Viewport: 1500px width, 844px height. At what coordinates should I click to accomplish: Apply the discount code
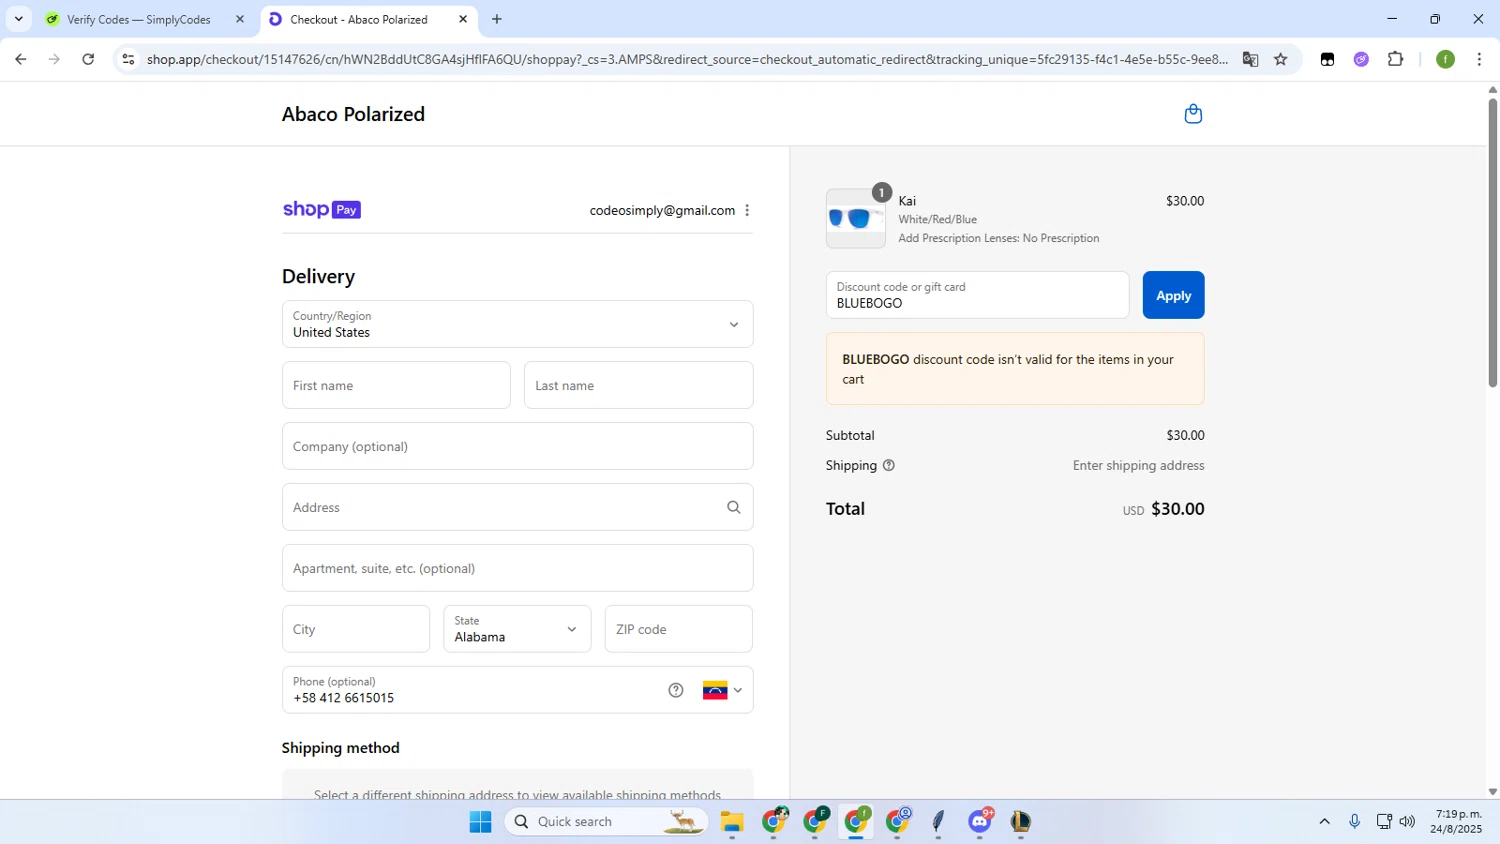point(1173,295)
